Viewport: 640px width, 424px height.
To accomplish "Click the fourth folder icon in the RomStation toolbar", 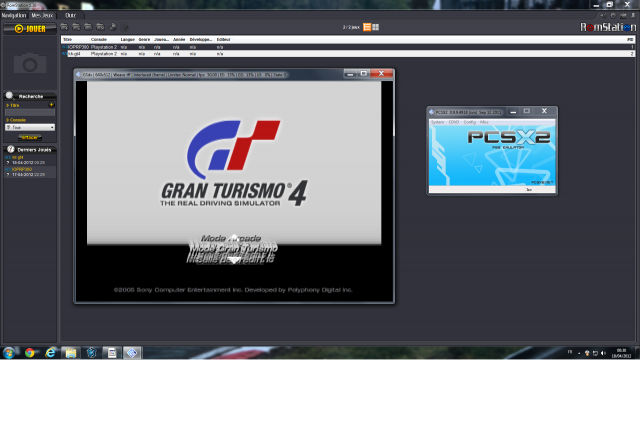I will (x=100, y=27).
